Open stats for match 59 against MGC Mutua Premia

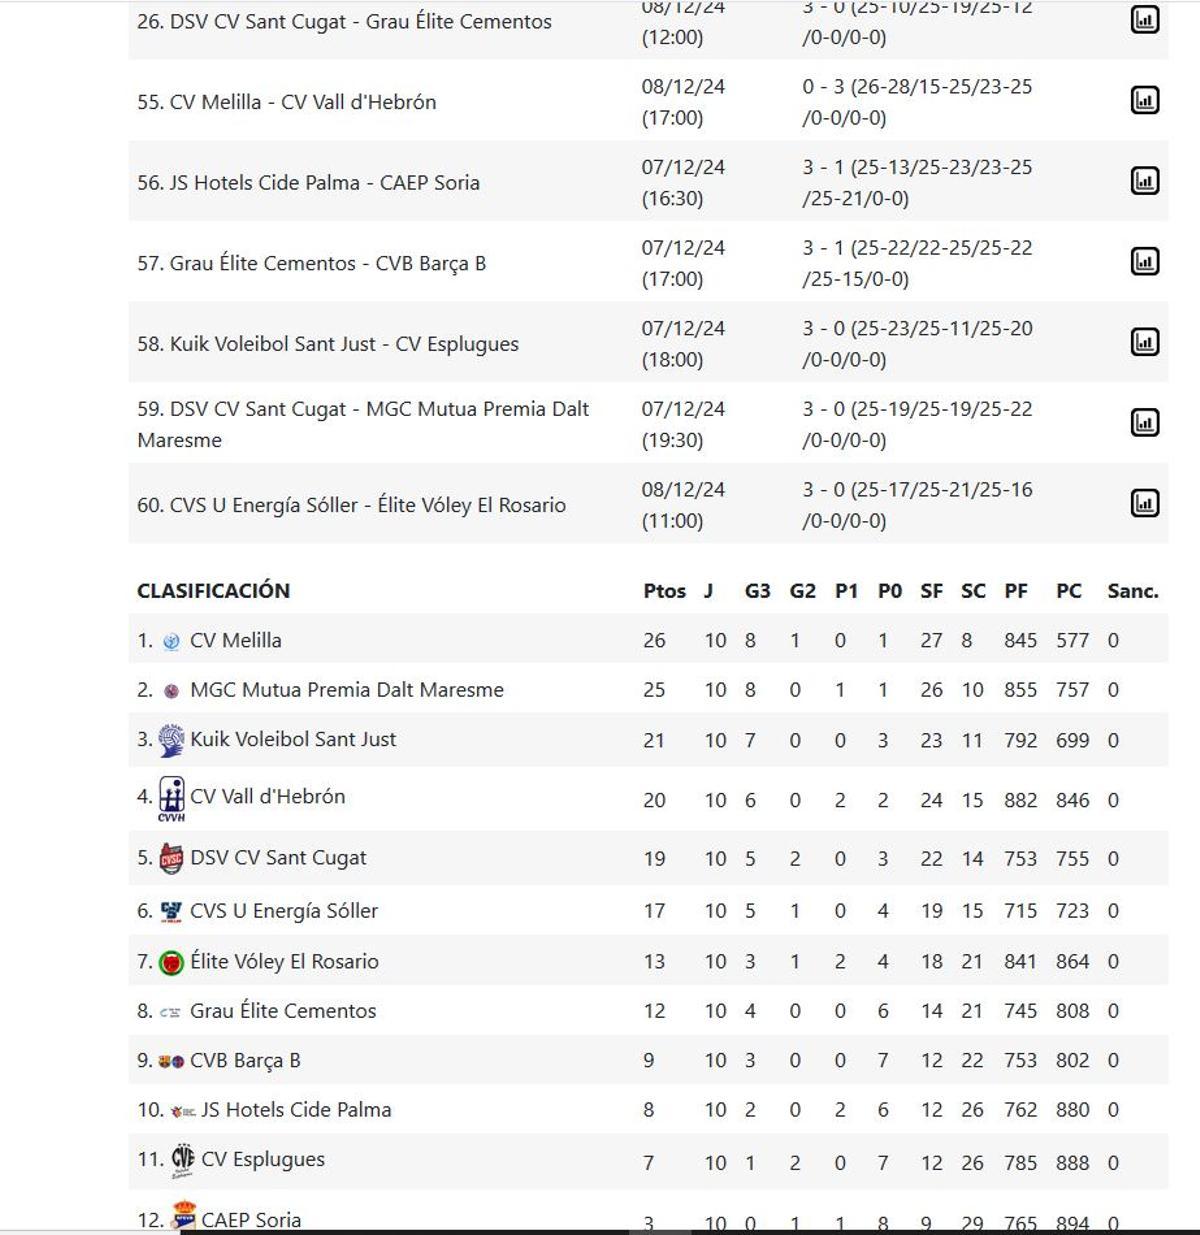(x=1143, y=423)
